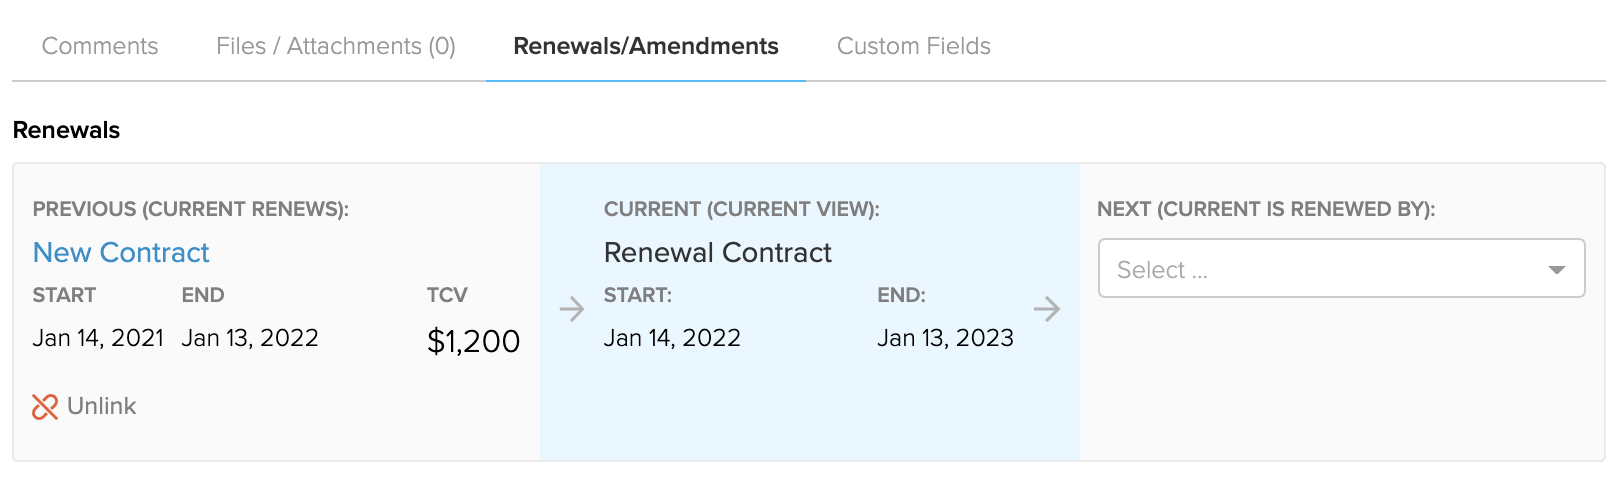Select the Renewals/Amendments tab
This screenshot has height=480, width=1618.
(x=646, y=46)
